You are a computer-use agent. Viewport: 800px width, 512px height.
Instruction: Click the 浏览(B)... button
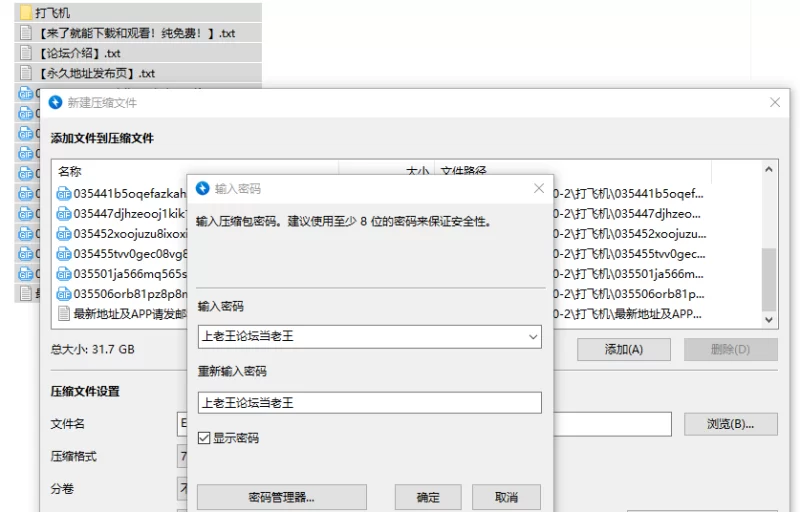[731, 424]
